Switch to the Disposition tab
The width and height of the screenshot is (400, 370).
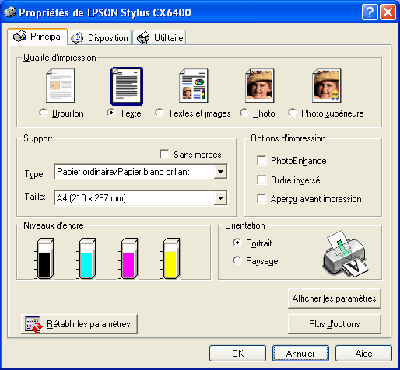coord(100,38)
